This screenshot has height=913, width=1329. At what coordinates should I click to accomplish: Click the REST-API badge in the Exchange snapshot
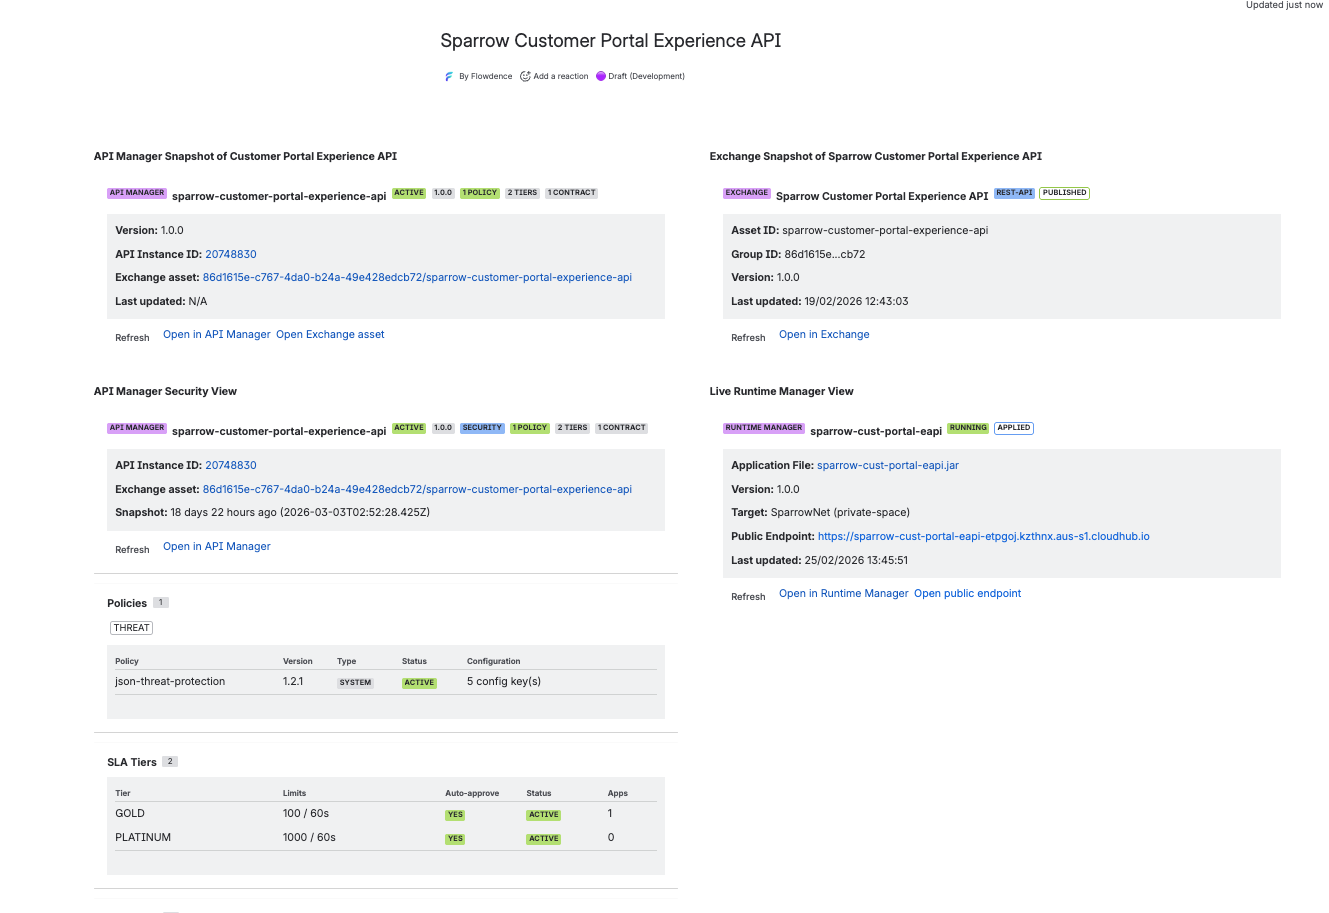tap(1013, 192)
